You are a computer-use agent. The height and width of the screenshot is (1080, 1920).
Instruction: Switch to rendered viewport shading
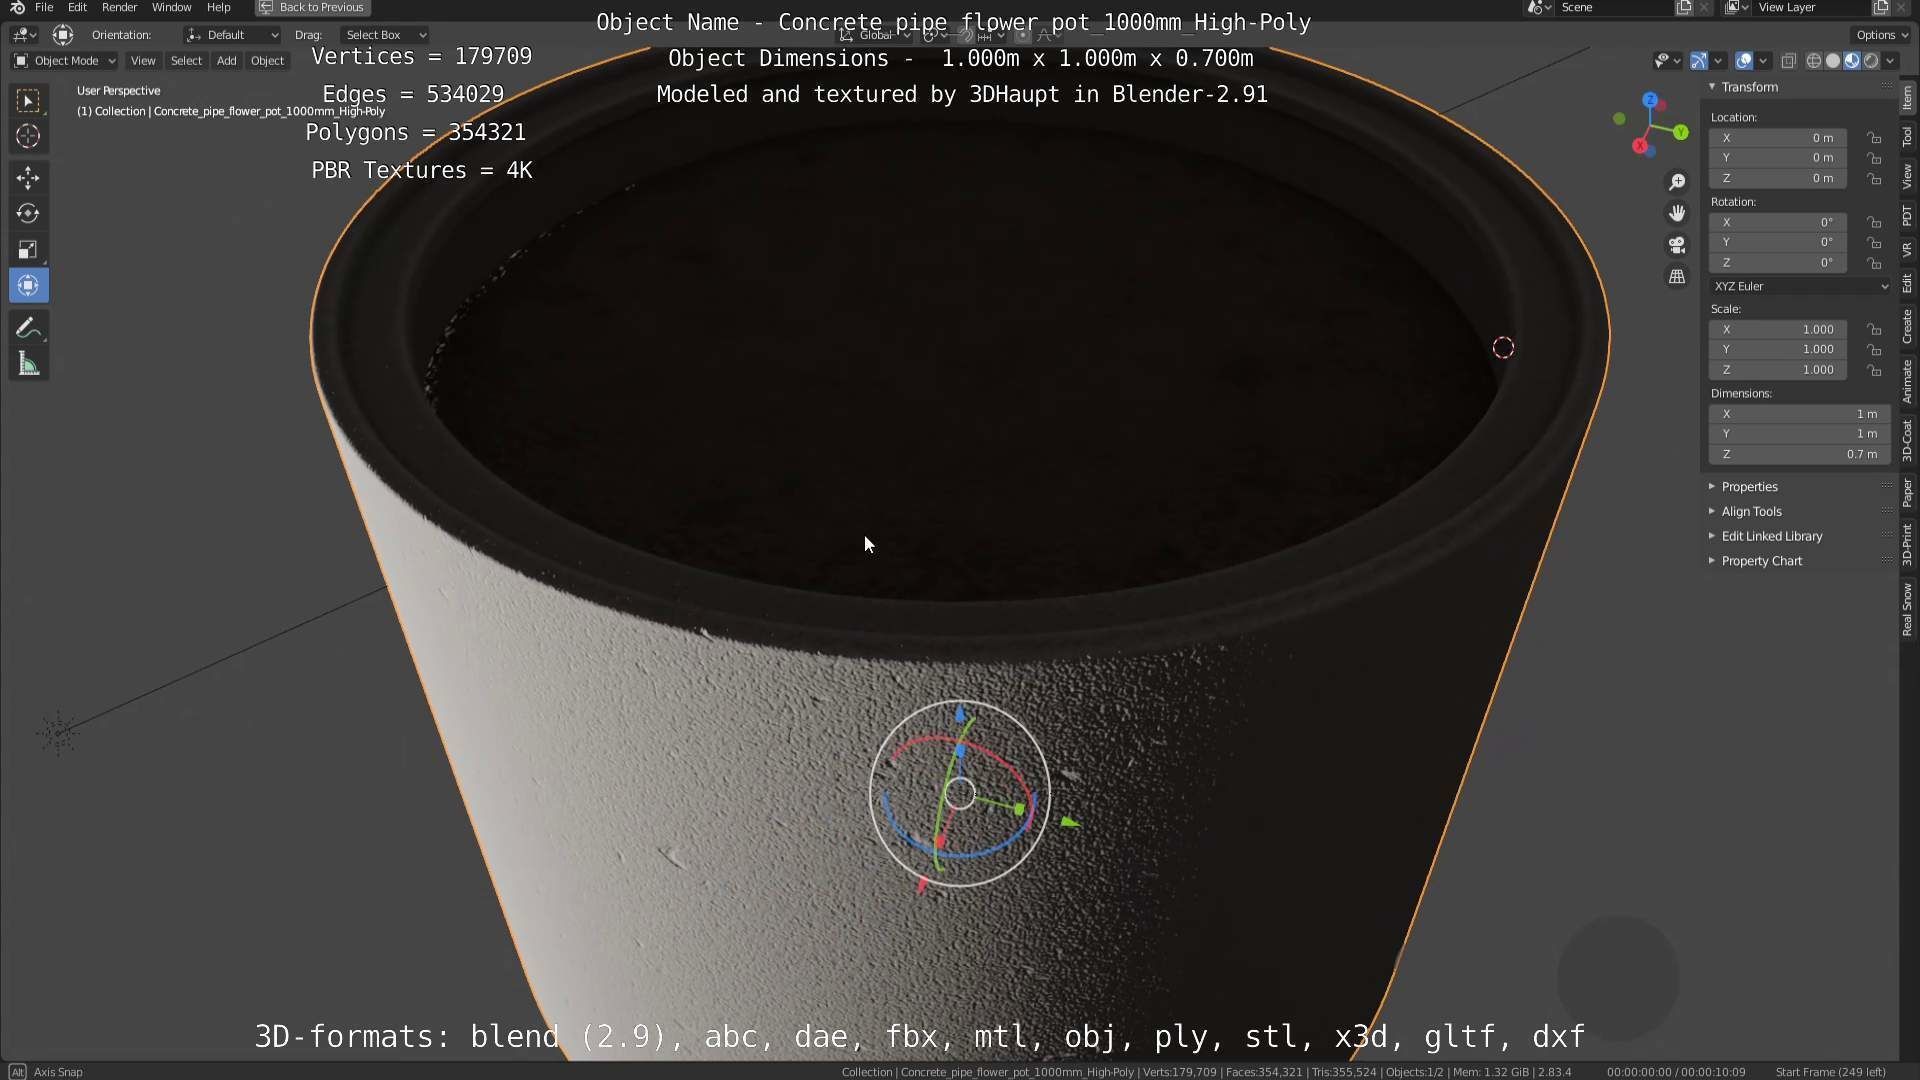[x=1871, y=61]
